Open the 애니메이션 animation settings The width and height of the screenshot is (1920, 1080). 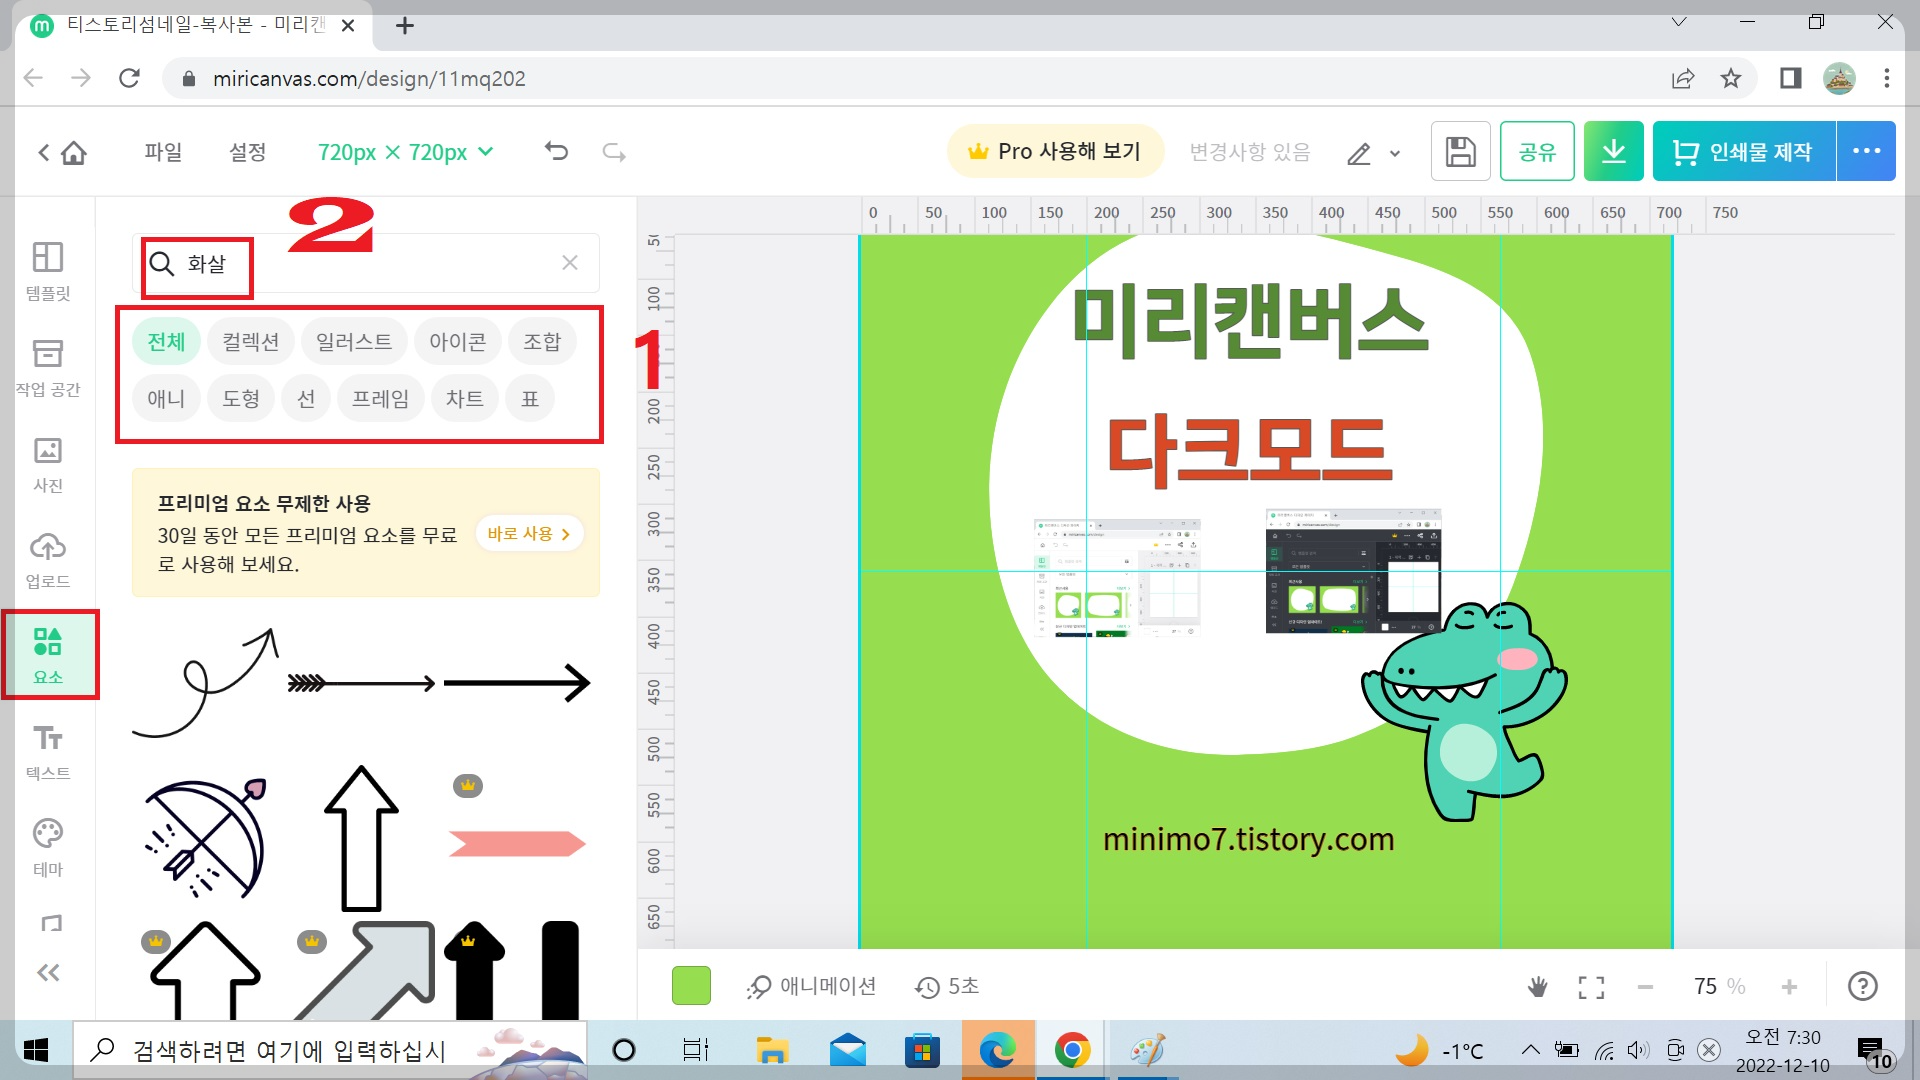[811, 986]
